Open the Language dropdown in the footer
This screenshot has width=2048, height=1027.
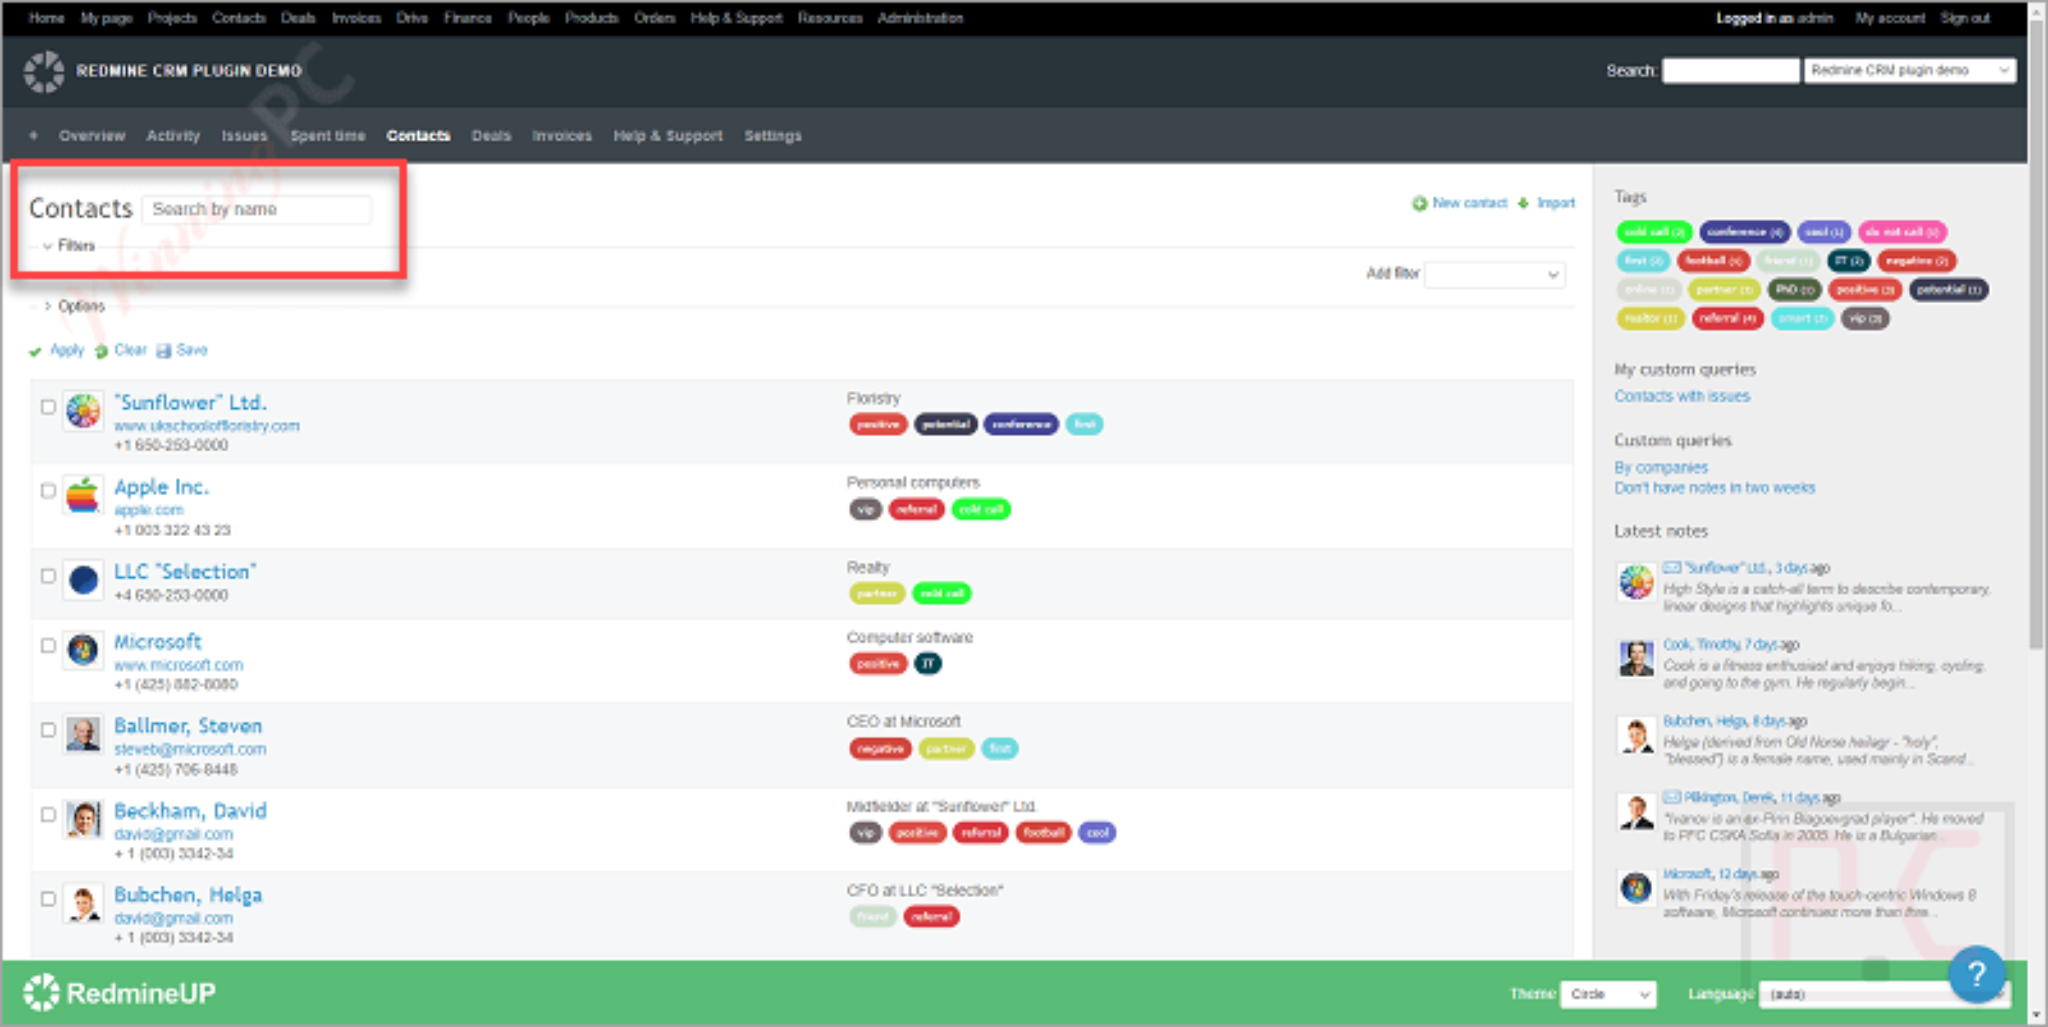click(1884, 994)
